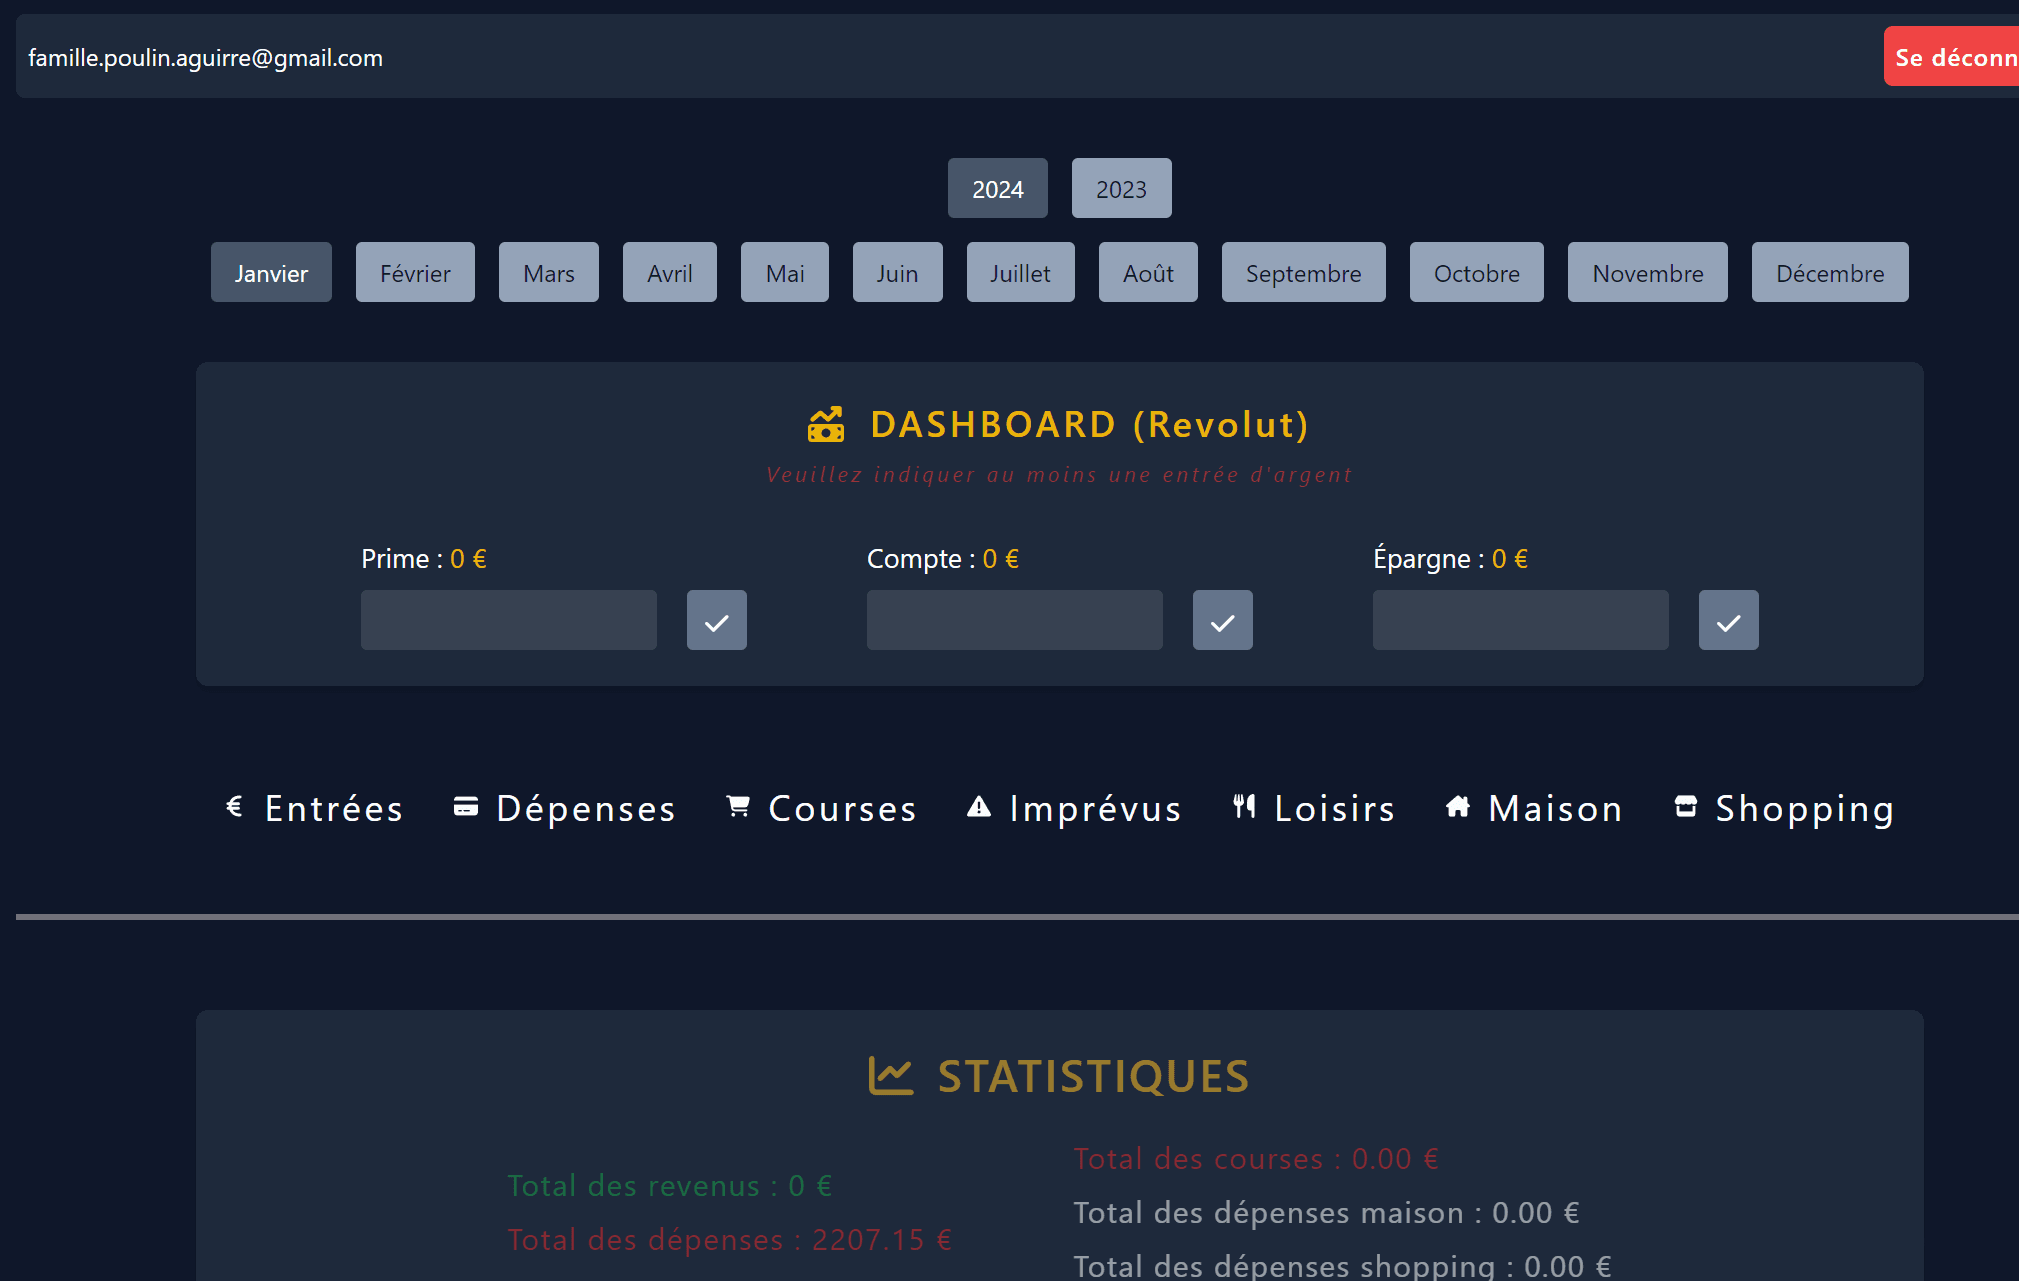Open the Imprévus section

click(1074, 808)
